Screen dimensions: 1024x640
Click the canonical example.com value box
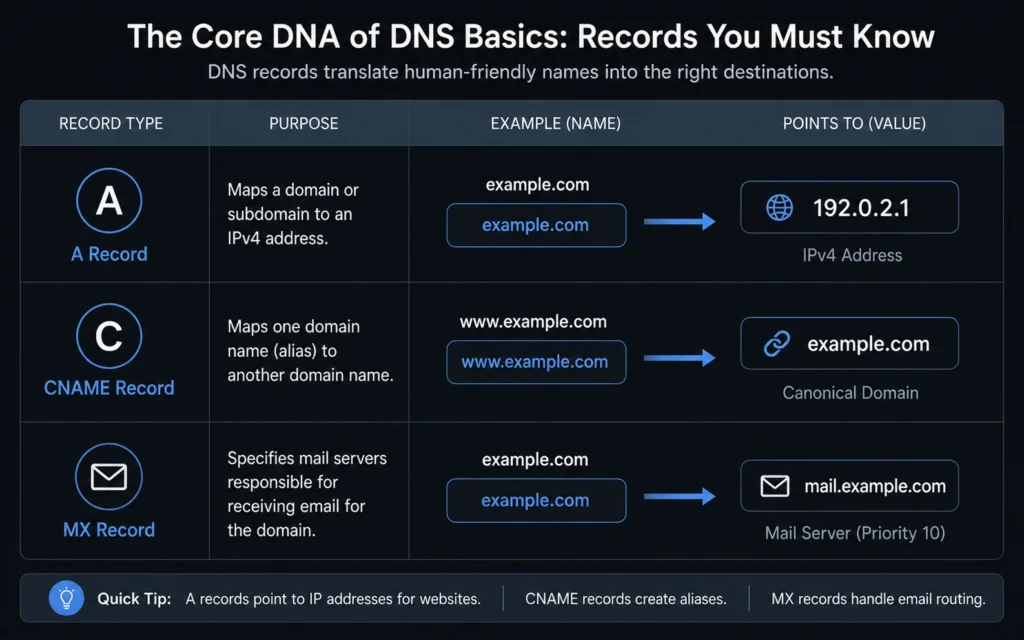tap(850, 344)
